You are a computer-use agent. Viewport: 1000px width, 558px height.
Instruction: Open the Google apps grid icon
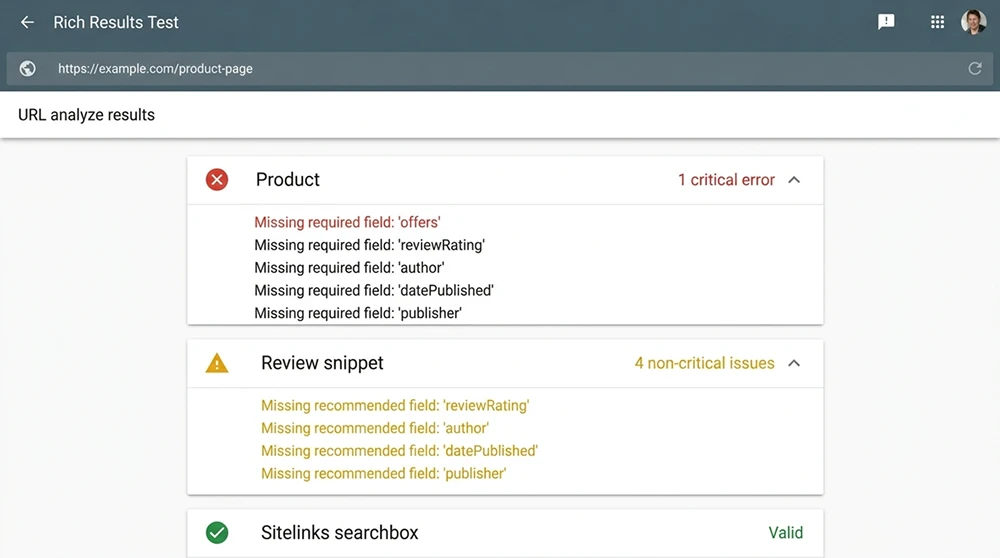(937, 22)
